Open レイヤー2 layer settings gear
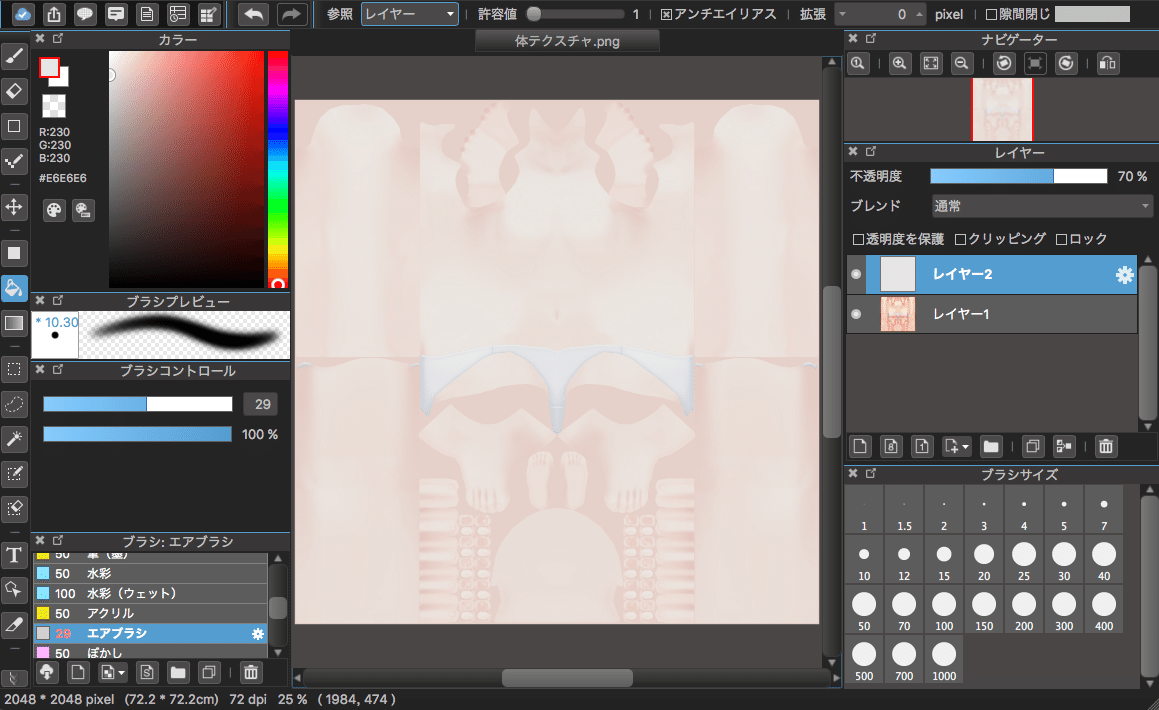1159x710 pixels. pyautogui.click(x=1124, y=275)
